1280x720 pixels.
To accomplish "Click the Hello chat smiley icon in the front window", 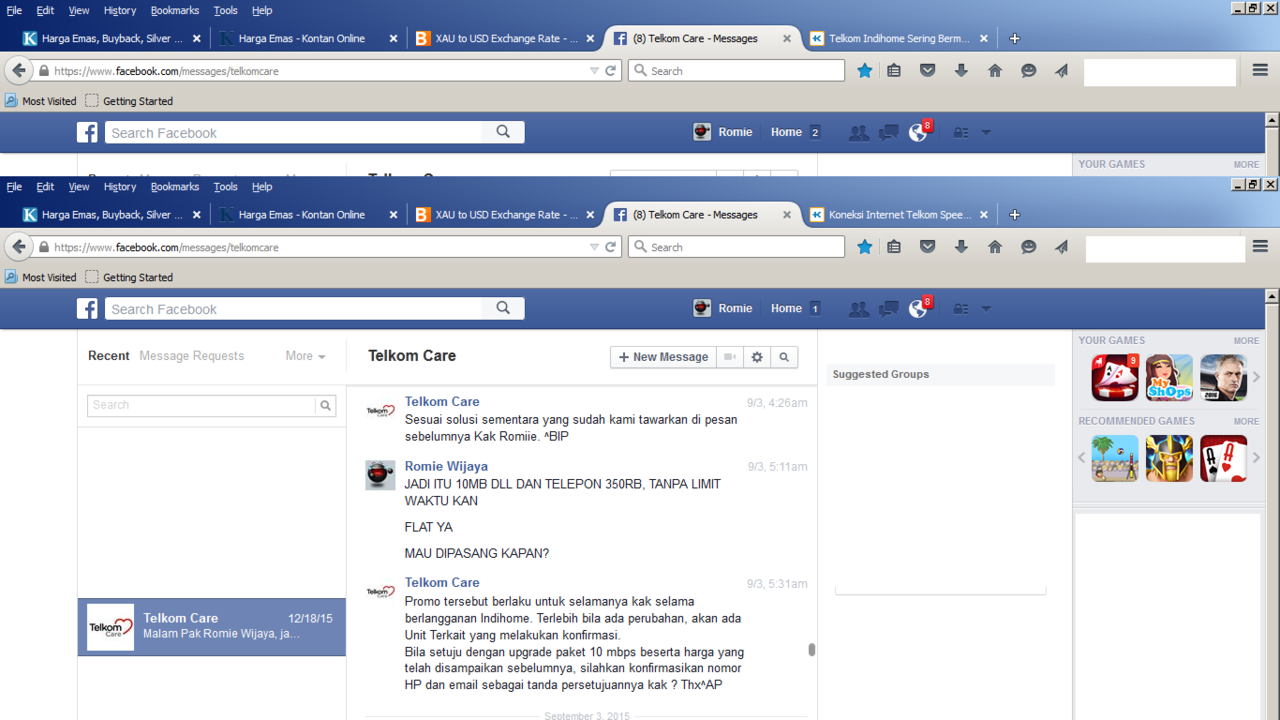I will pyautogui.click(x=1029, y=247).
